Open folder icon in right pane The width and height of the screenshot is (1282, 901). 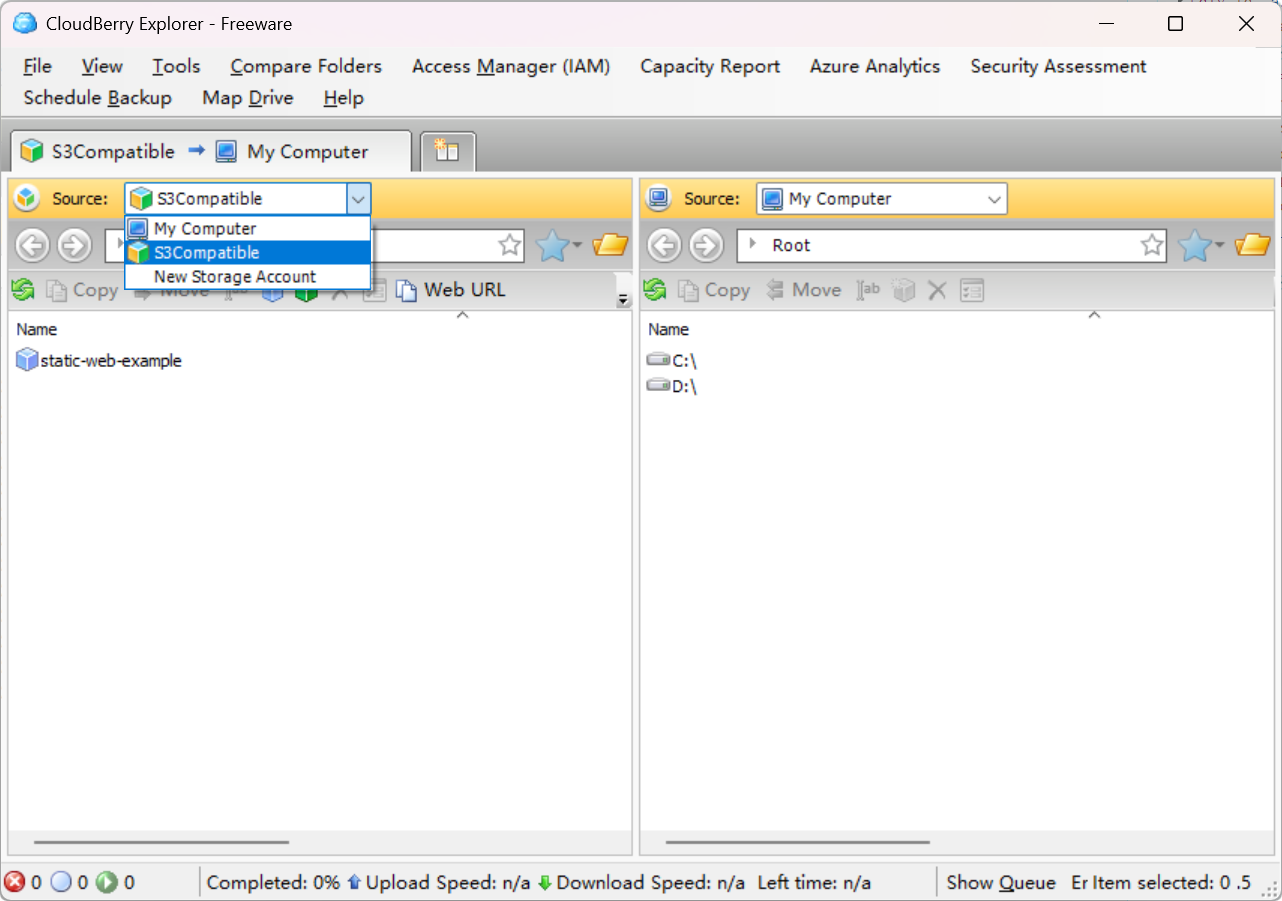1252,245
